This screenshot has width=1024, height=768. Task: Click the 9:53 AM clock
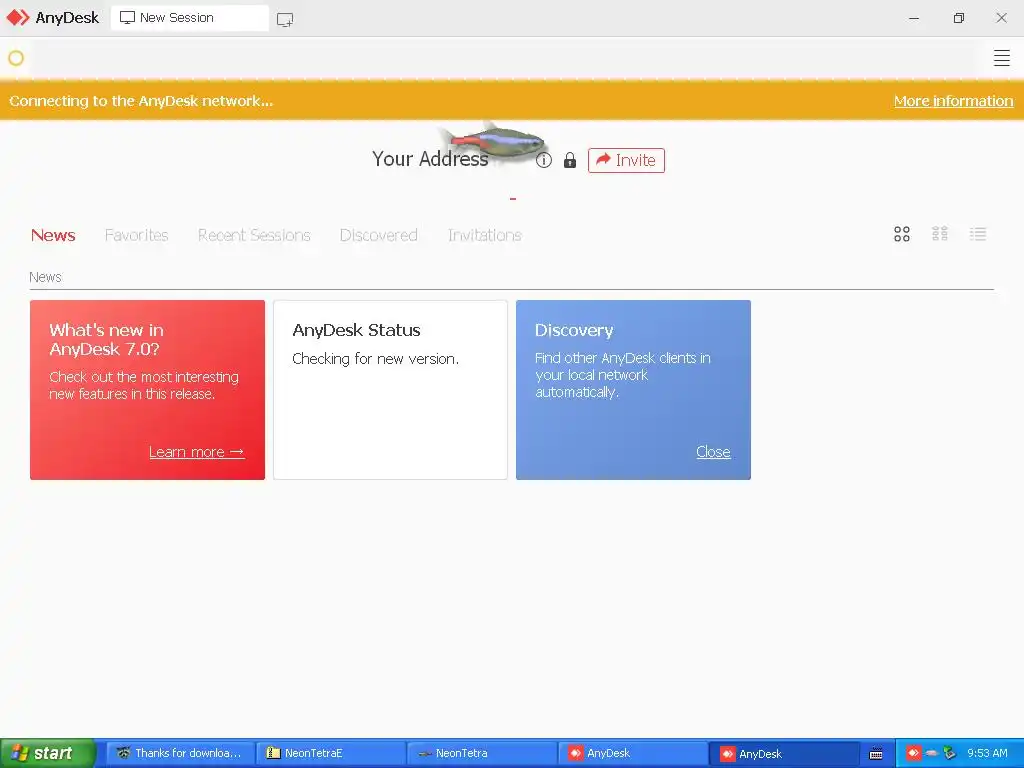[987, 753]
